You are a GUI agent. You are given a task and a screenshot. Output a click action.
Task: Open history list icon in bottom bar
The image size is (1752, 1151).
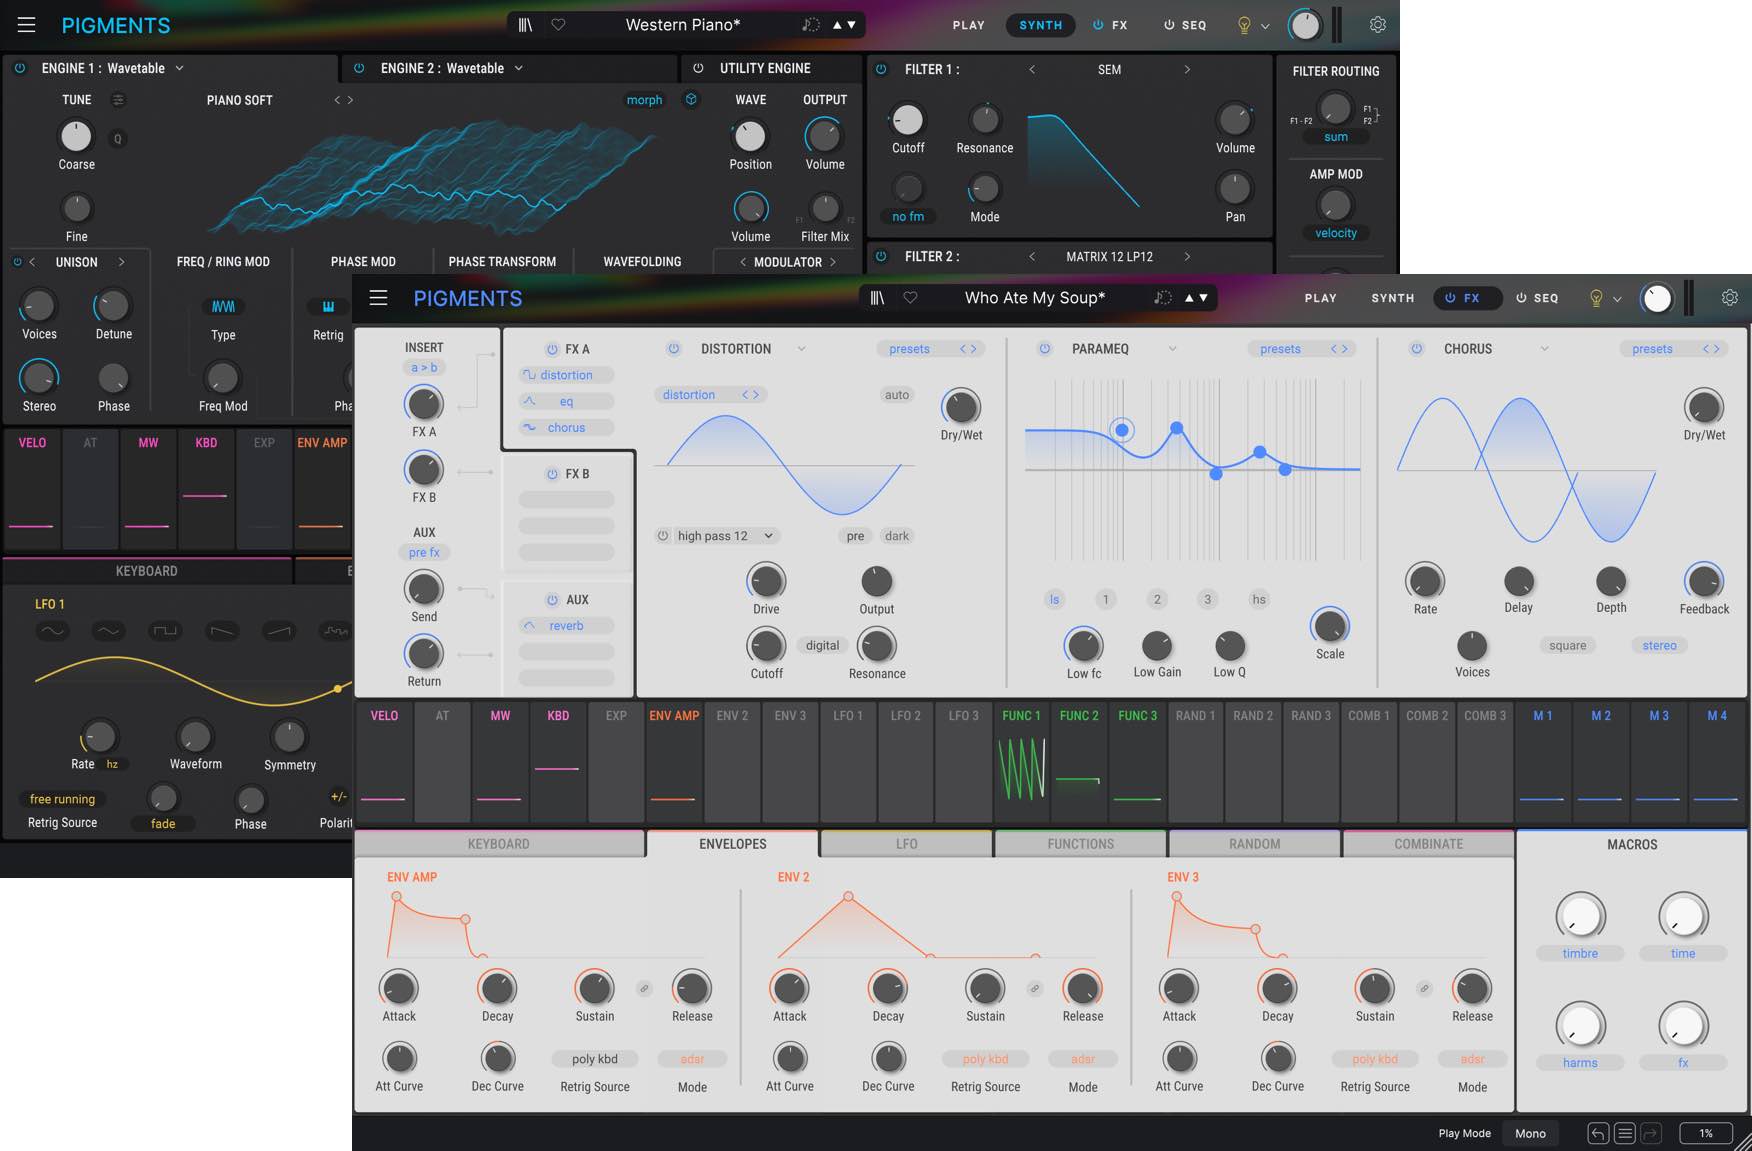click(1625, 1133)
